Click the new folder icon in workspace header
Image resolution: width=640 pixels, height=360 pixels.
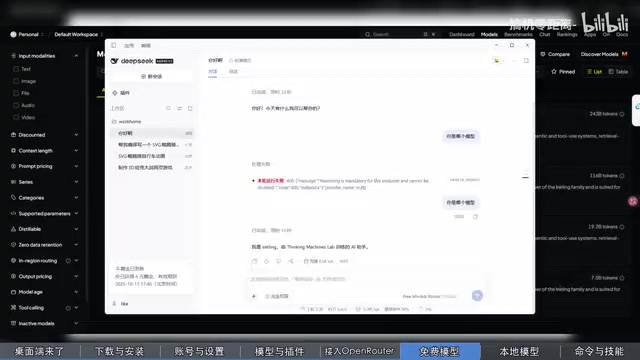point(190,109)
